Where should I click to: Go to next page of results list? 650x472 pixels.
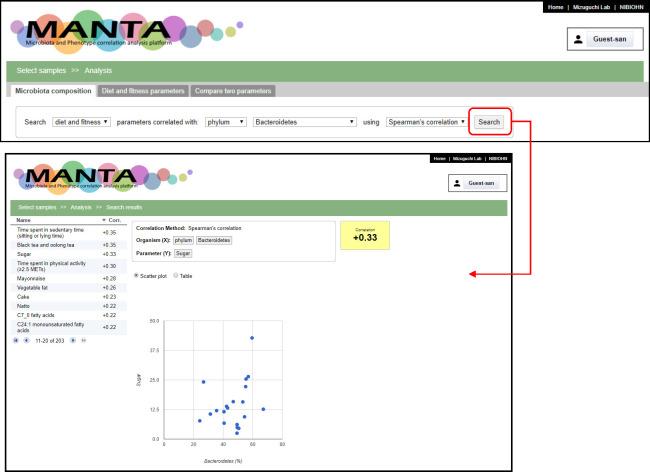(x=73, y=340)
